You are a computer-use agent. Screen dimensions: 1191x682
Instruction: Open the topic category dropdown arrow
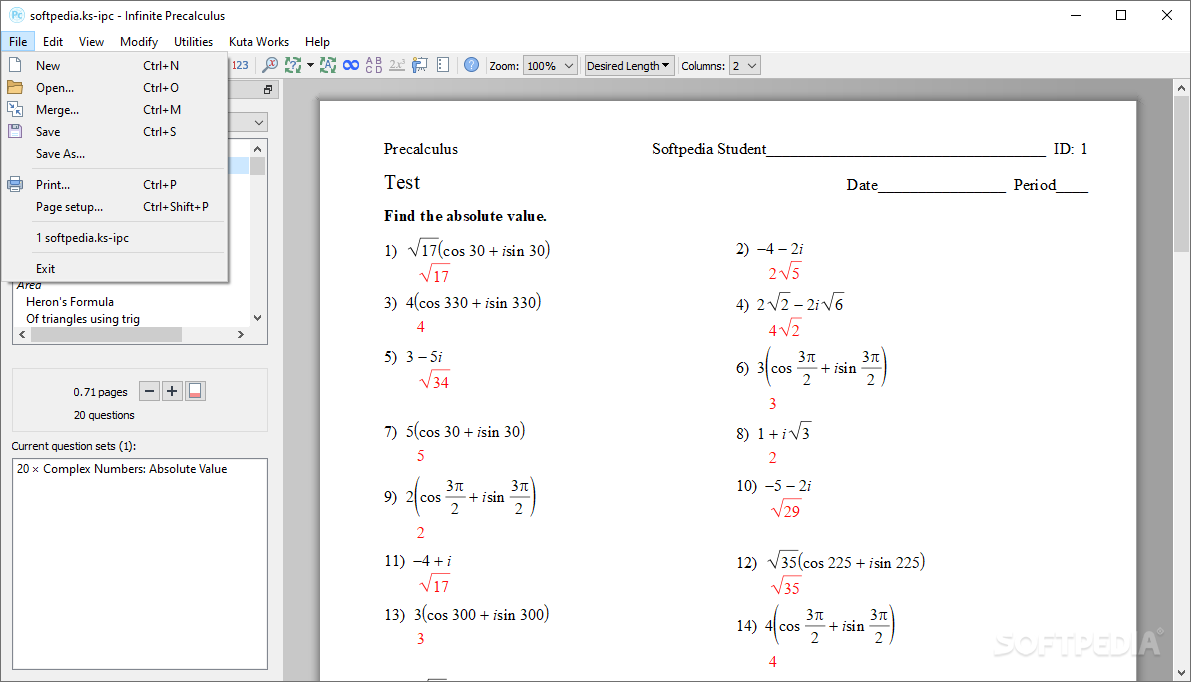point(259,122)
